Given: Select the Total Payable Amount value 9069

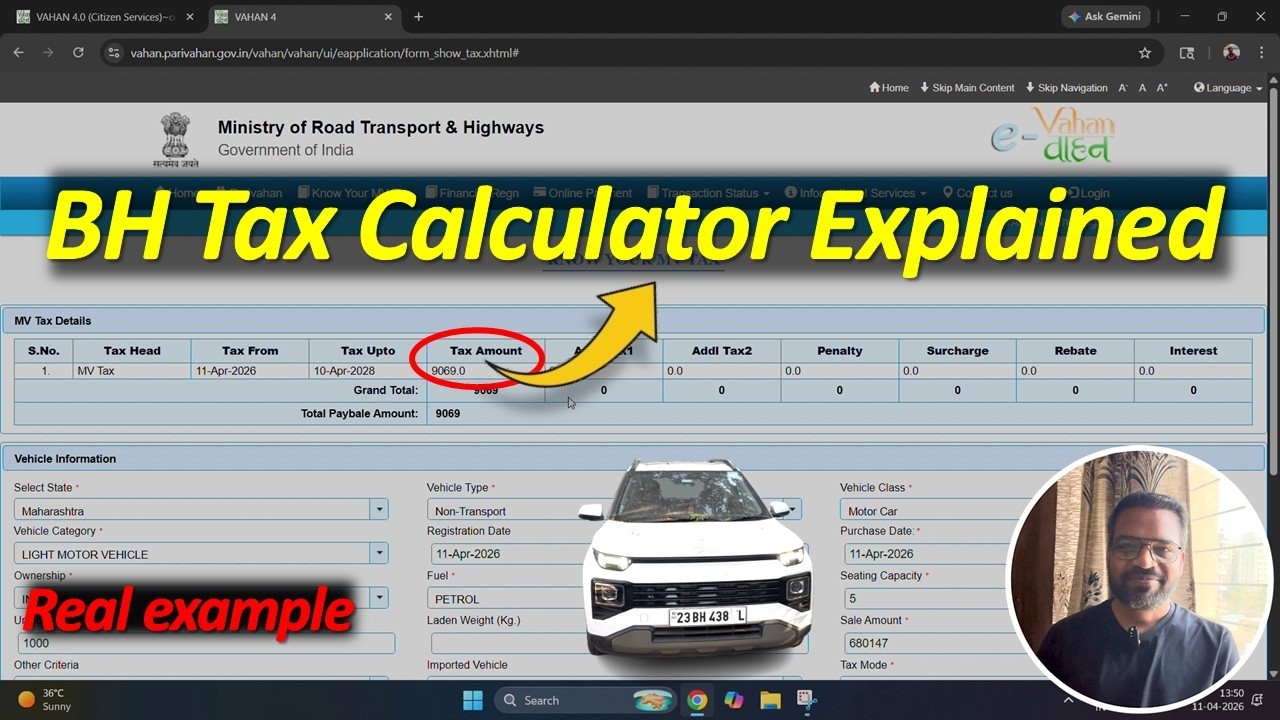Looking at the screenshot, I should 448,413.
